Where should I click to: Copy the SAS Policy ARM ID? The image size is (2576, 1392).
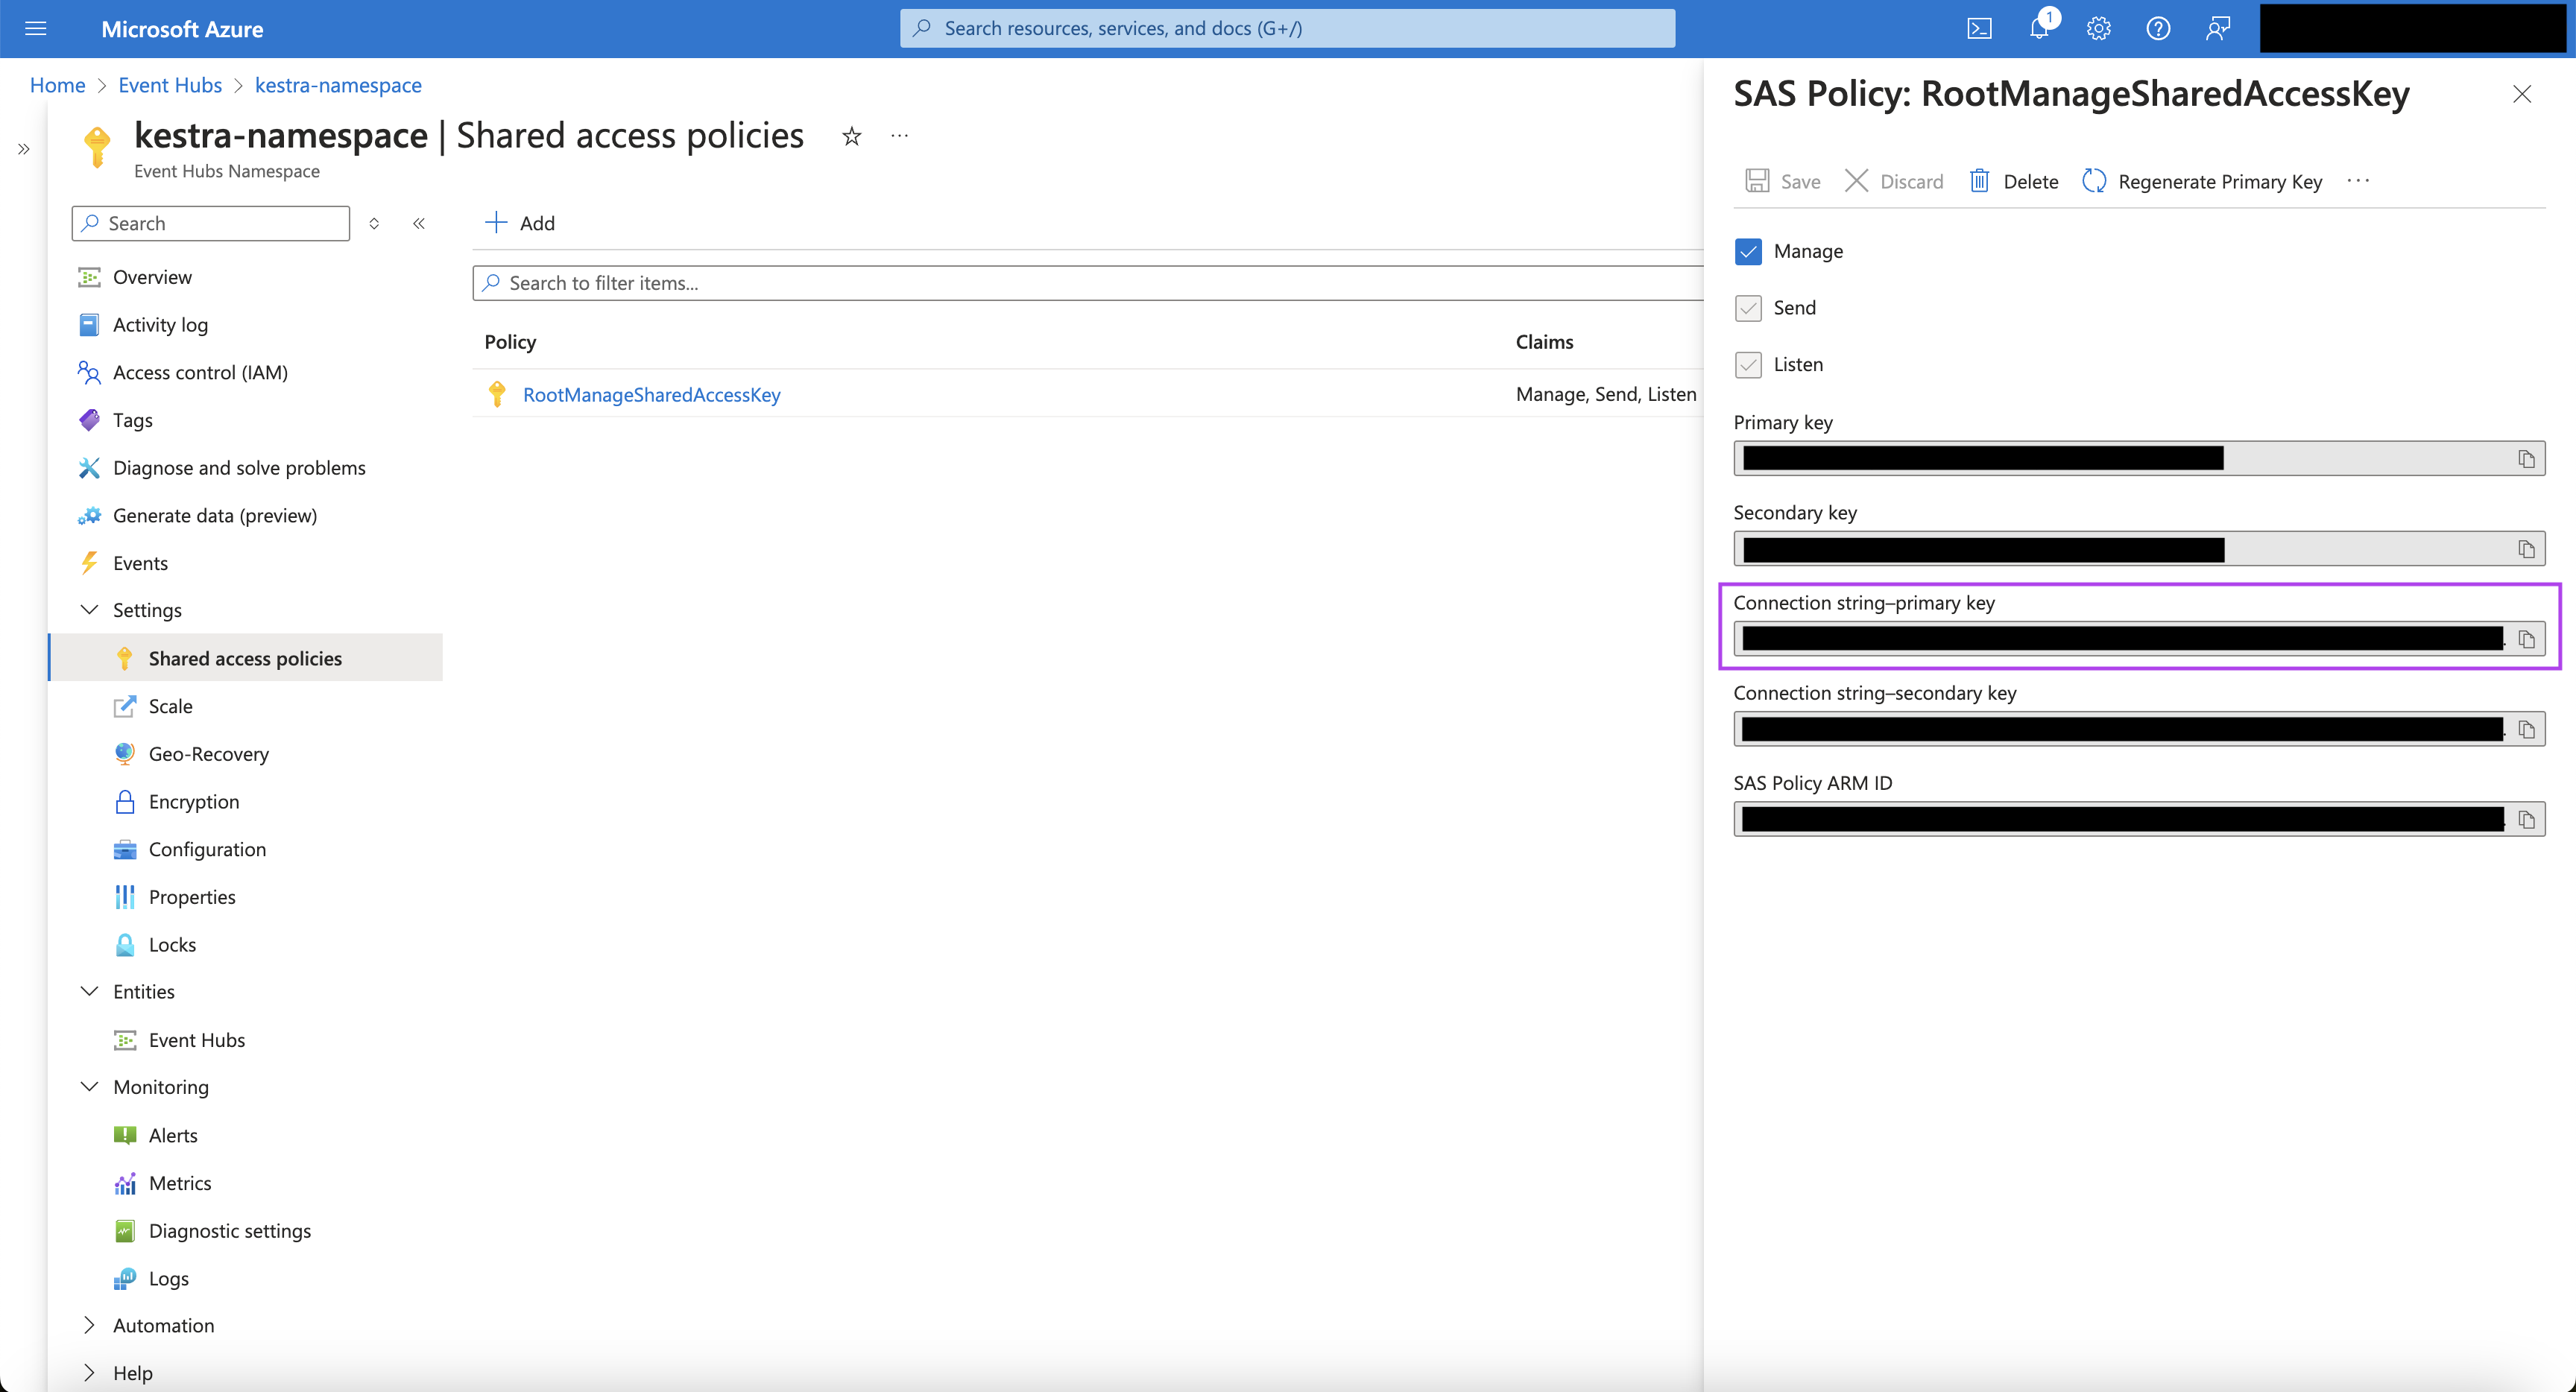(x=2526, y=820)
